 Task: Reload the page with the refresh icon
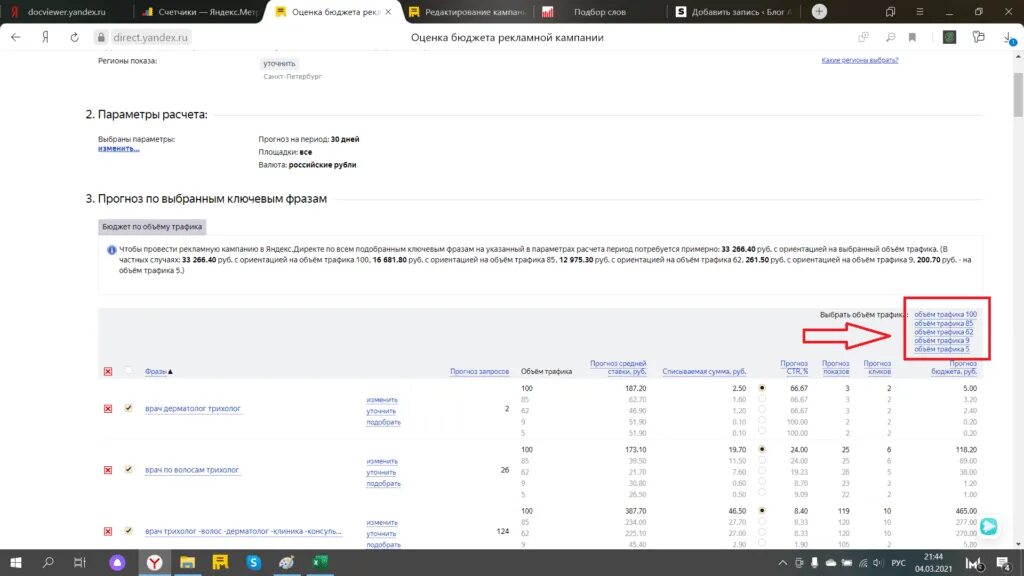tap(74, 37)
